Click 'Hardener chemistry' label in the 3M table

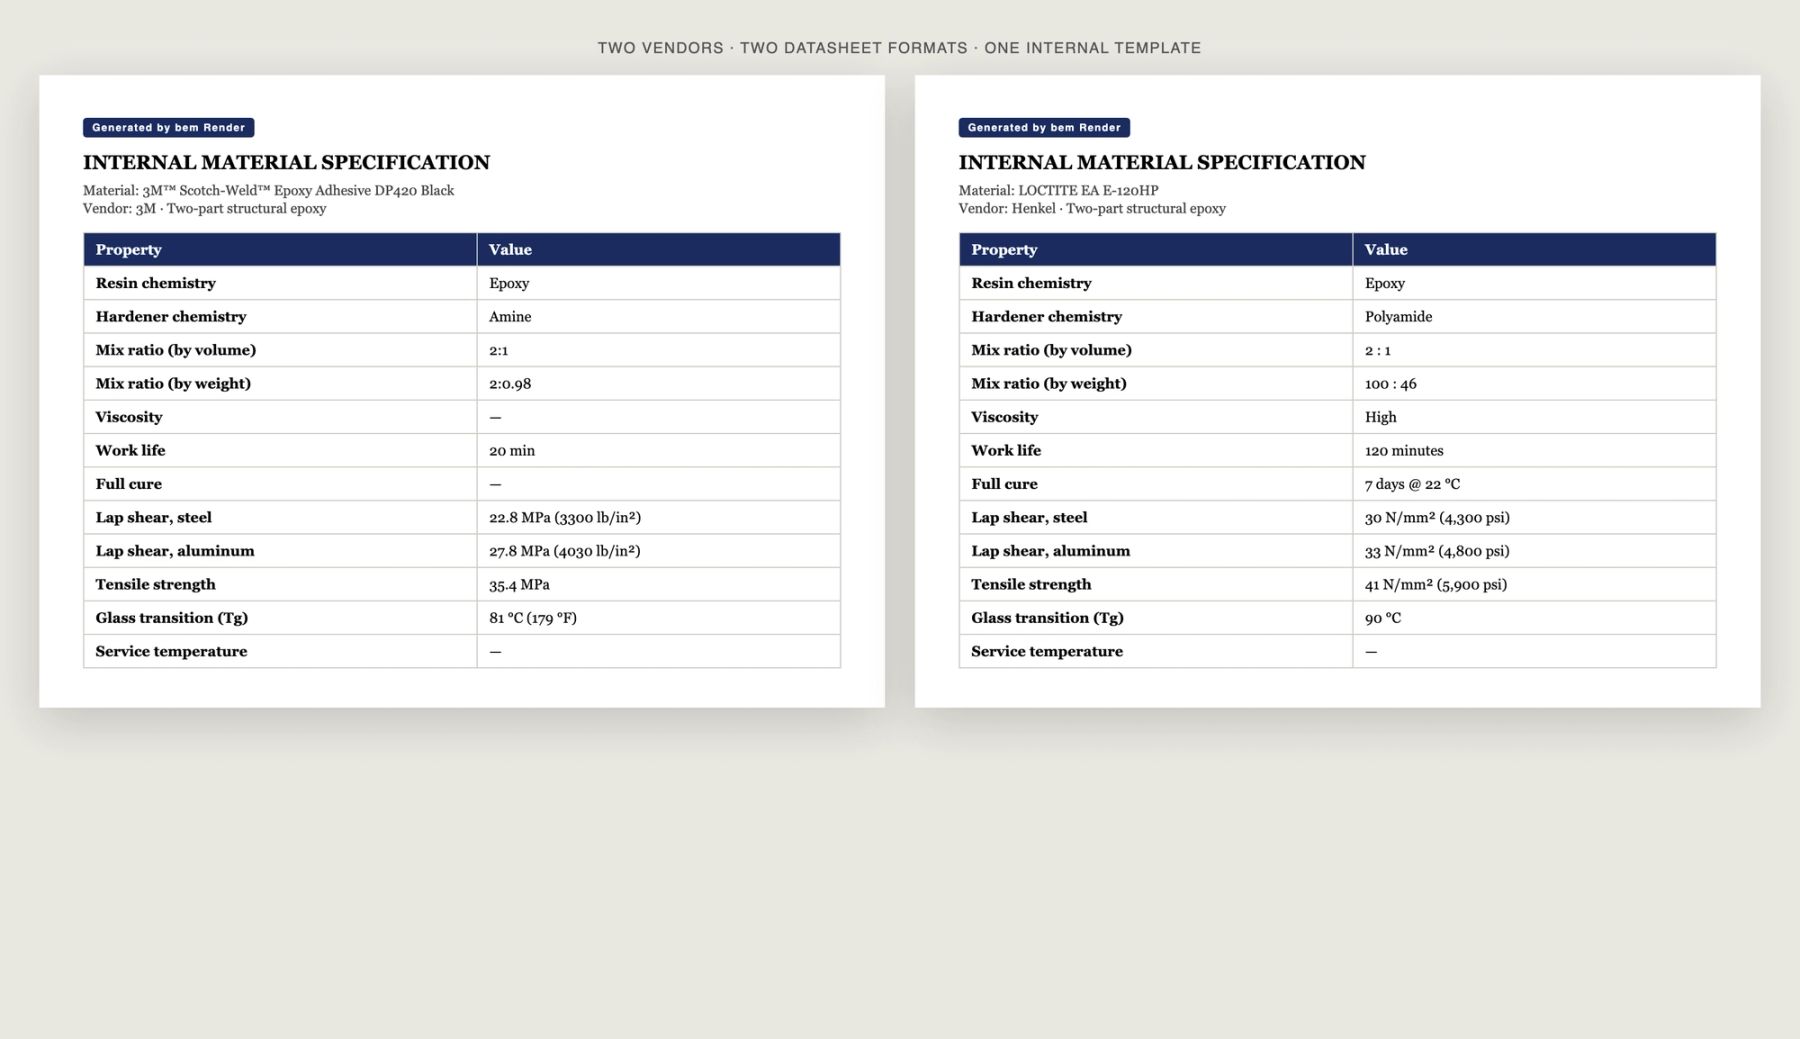click(171, 316)
